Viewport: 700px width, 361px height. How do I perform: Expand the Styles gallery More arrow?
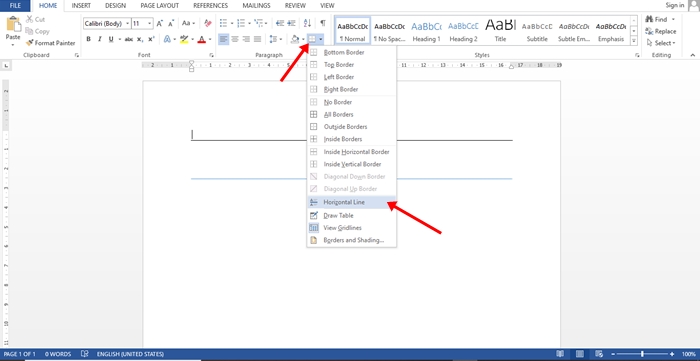coord(633,41)
